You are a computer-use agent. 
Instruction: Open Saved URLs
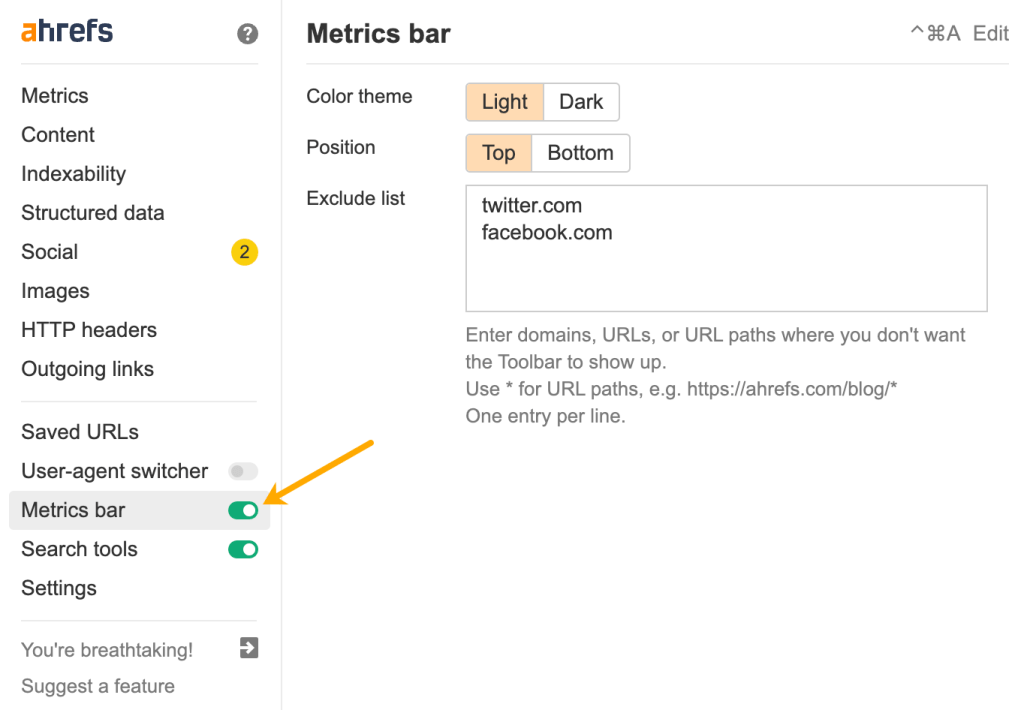pos(79,431)
